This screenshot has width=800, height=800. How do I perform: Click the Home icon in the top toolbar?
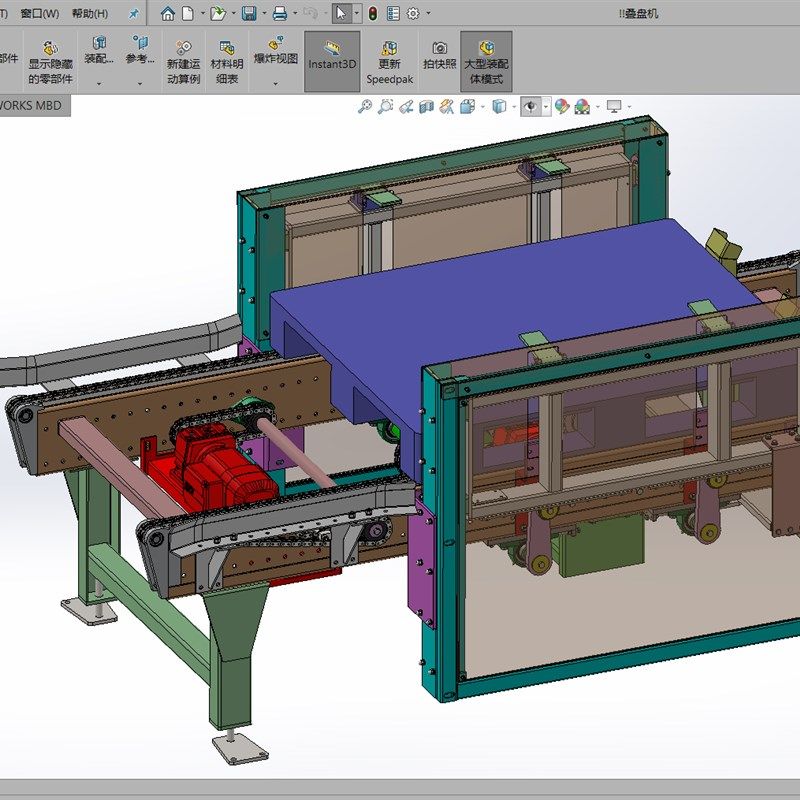pyautogui.click(x=168, y=13)
